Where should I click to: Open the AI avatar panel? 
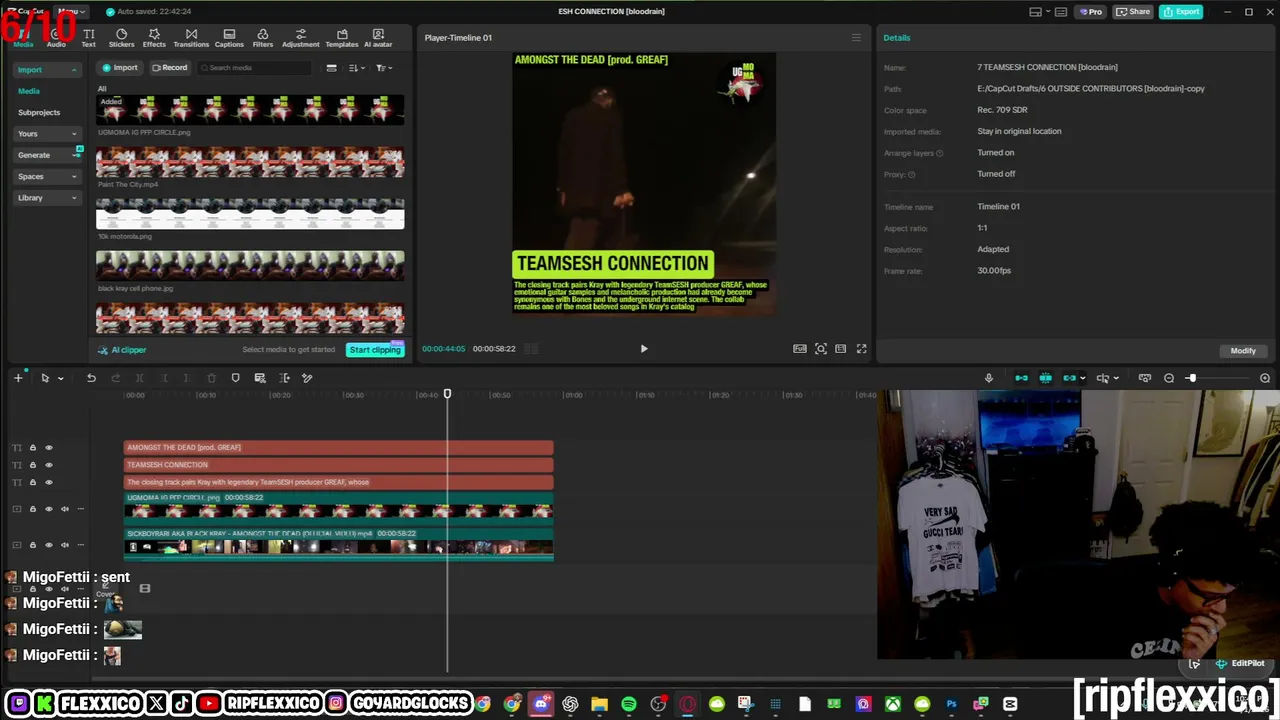pyautogui.click(x=378, y=38)
